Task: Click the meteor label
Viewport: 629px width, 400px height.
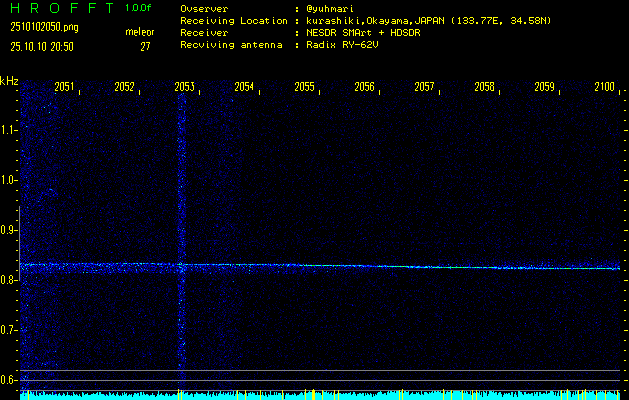Action: point(140,32)
